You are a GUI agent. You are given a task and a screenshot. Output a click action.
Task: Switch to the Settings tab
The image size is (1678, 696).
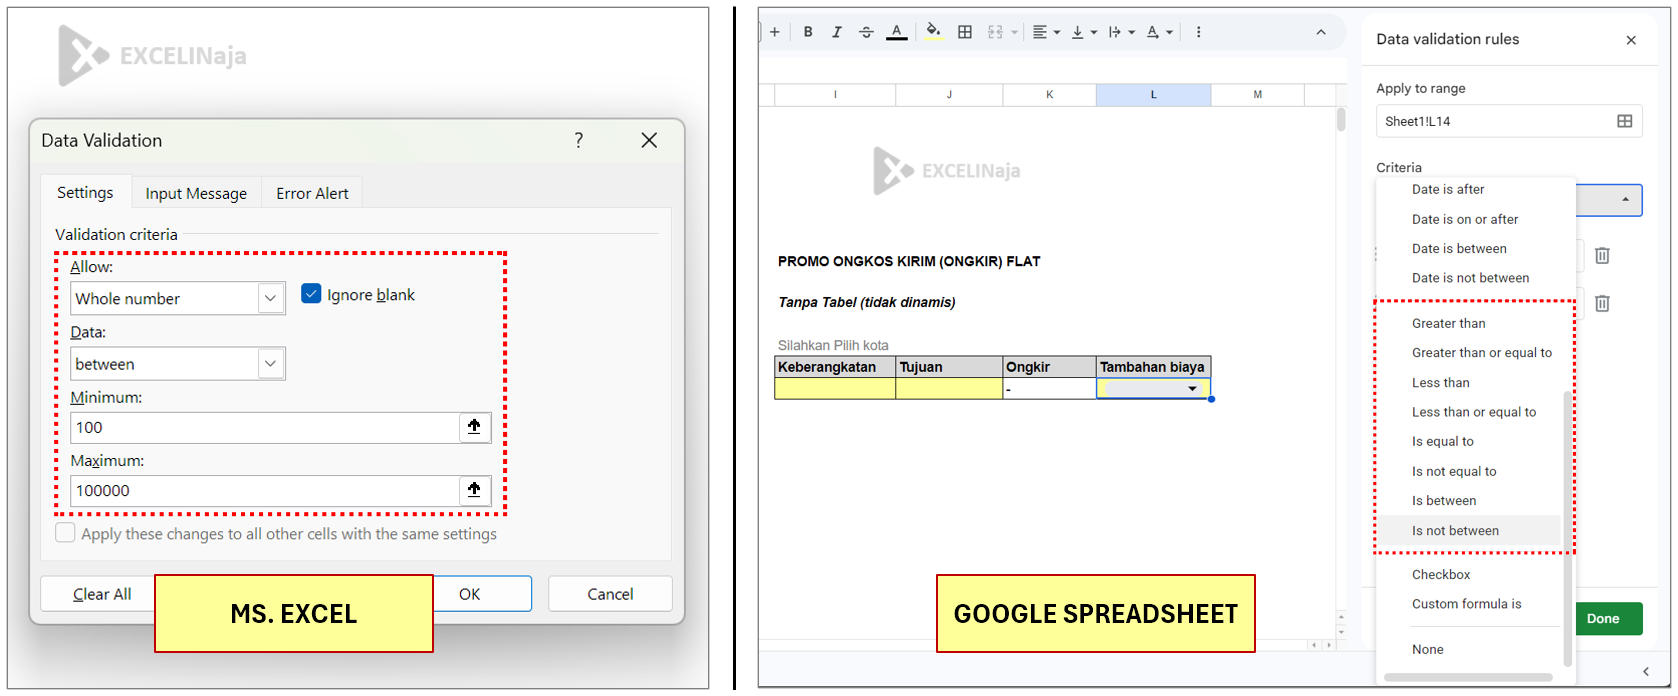(x=85, y=192)
